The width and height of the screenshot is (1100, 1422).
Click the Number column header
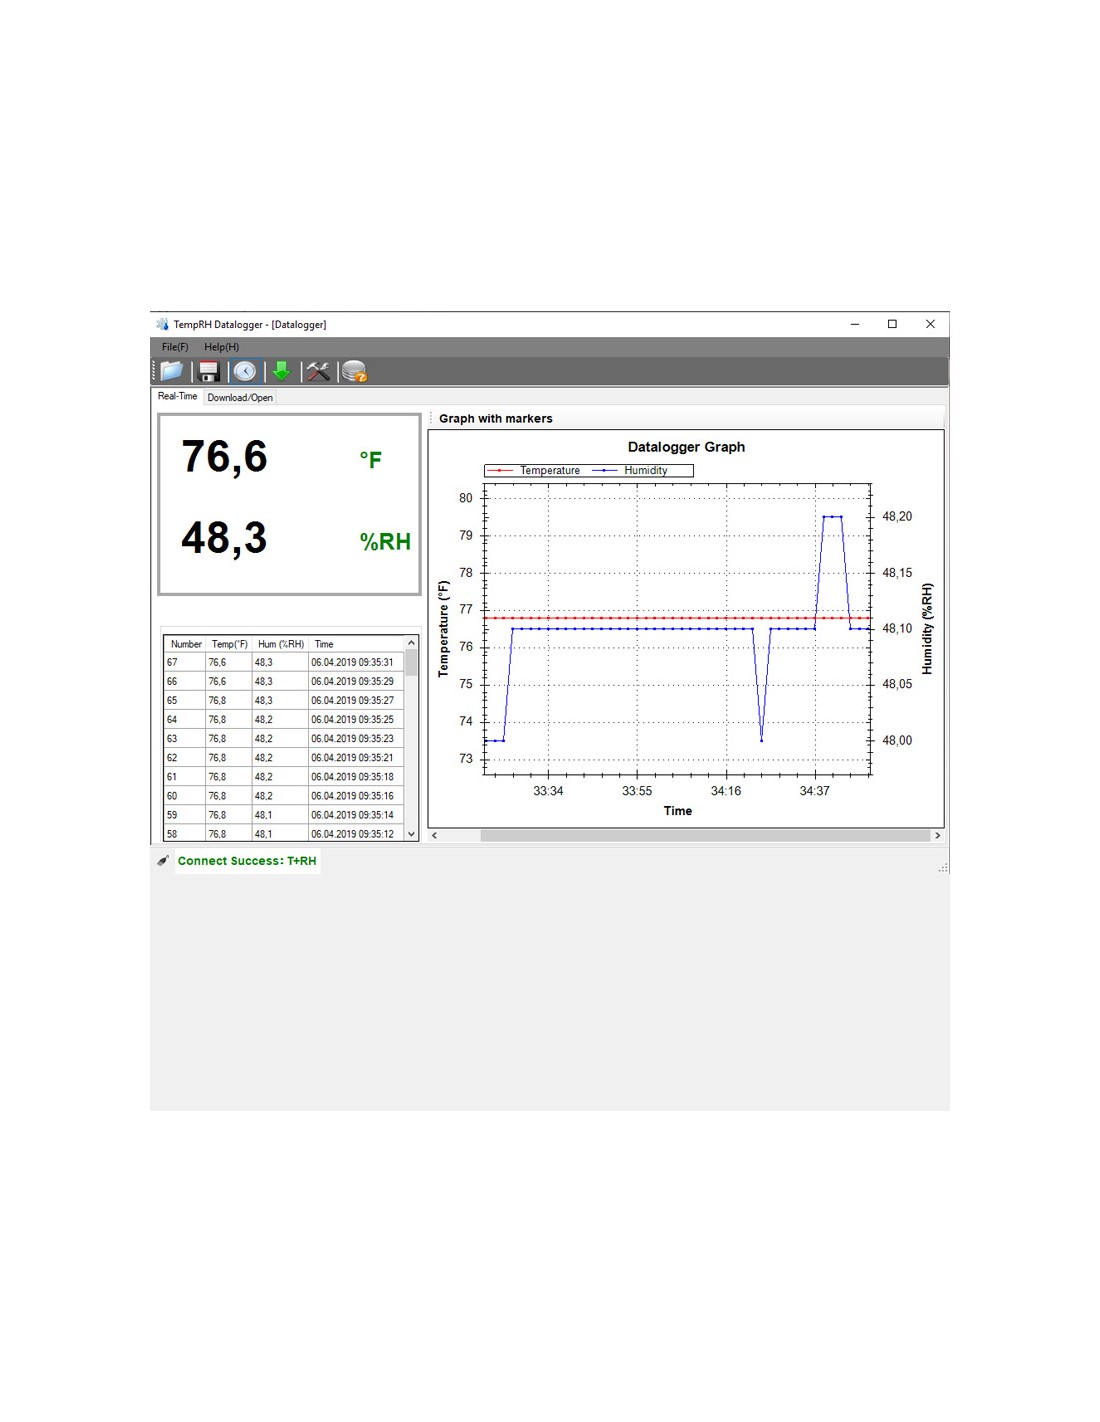(186, 644)
